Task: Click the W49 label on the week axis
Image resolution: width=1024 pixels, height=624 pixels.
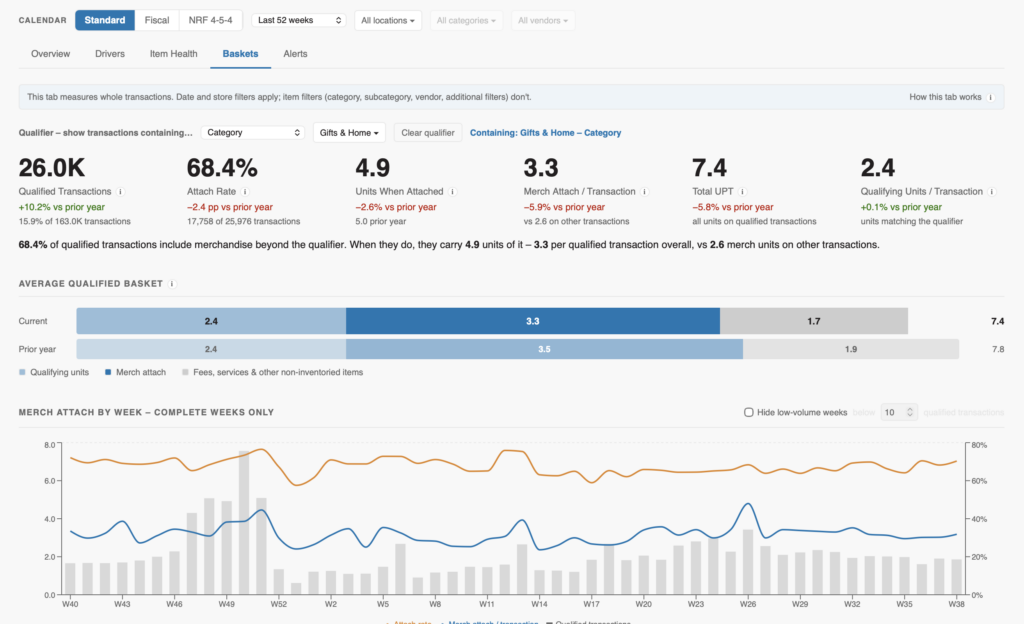Action: [226, 604]
